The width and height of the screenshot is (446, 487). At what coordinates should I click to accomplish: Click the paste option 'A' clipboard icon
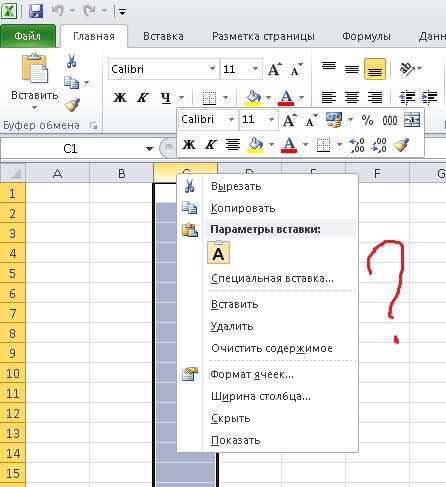click(219, 252)
